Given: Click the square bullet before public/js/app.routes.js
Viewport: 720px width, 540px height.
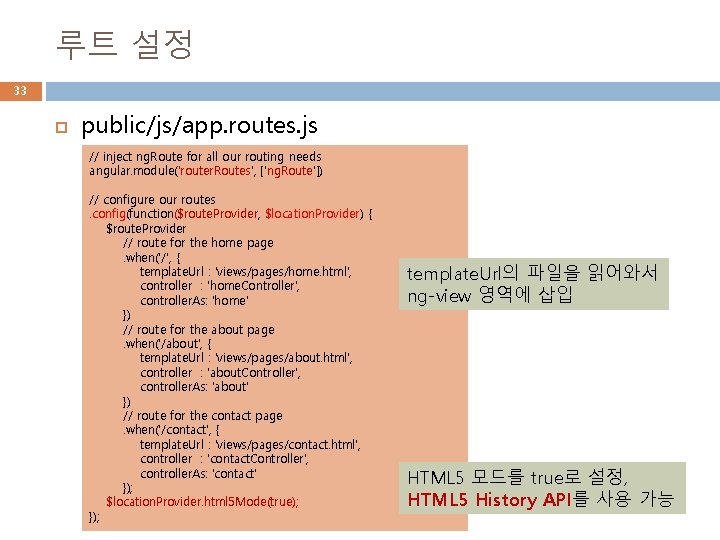Looking at the screenshot, I should click(61, 127).
